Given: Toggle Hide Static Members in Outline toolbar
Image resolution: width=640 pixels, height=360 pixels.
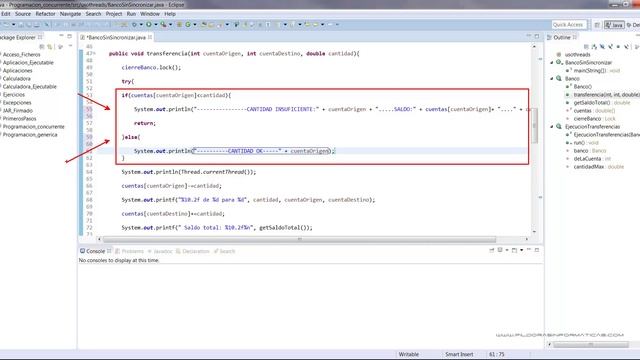Looking at the screenshot, I should point(610,47).
